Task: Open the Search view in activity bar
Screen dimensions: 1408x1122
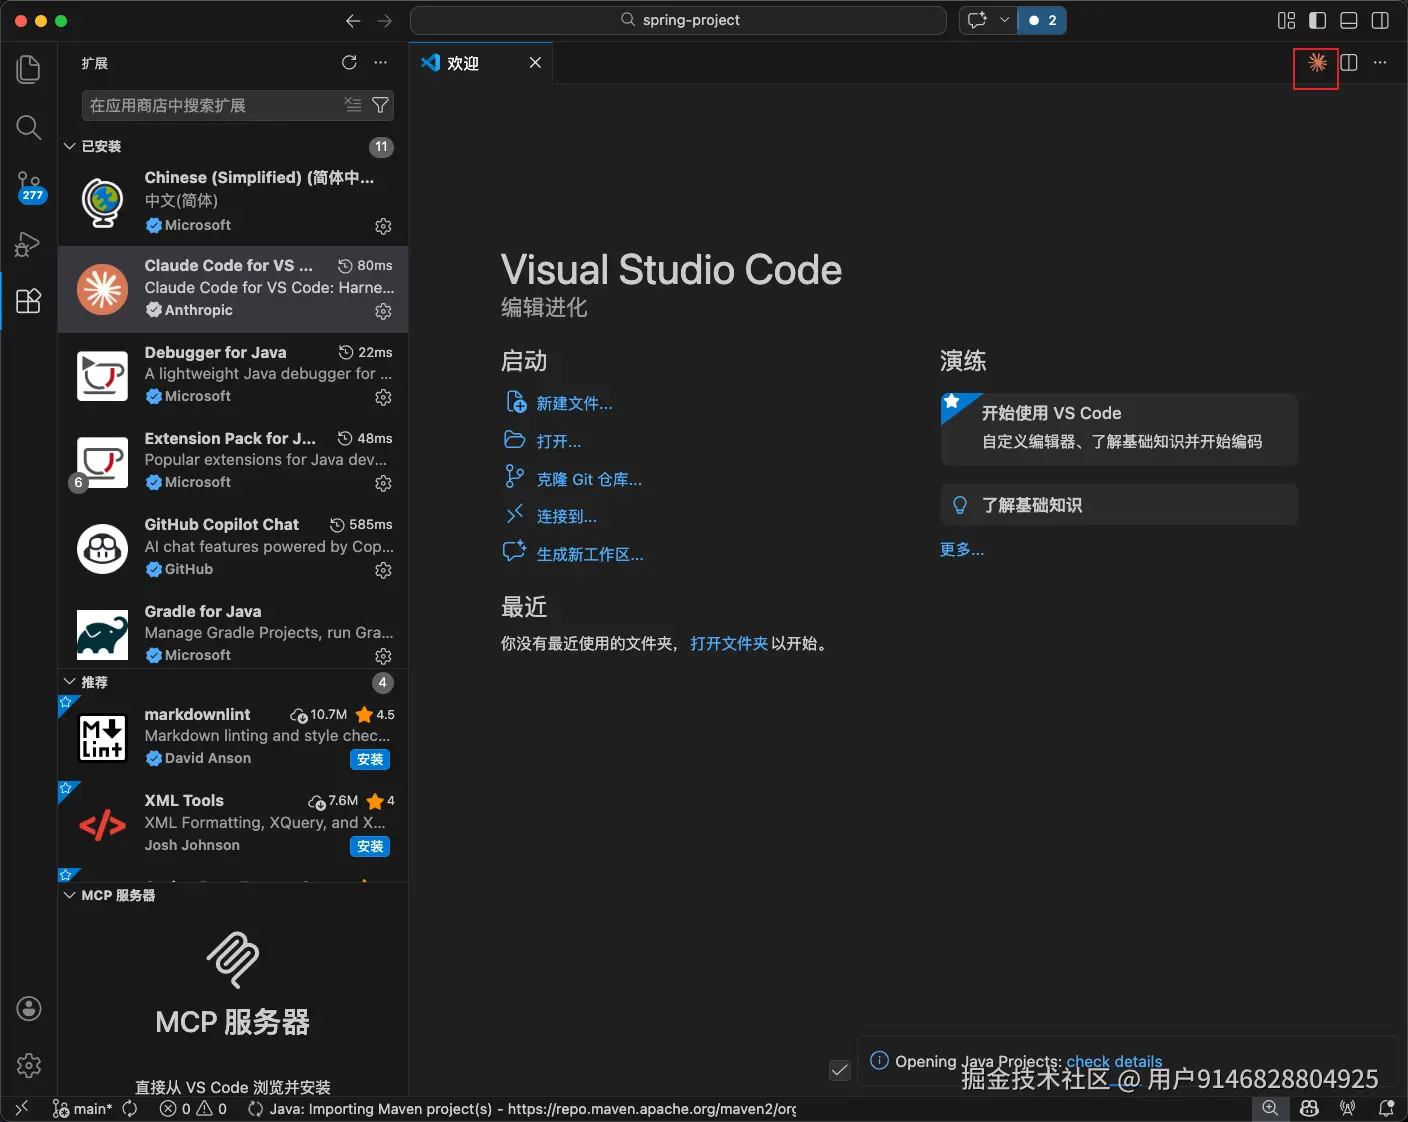Action: click(x=29, y=127)
